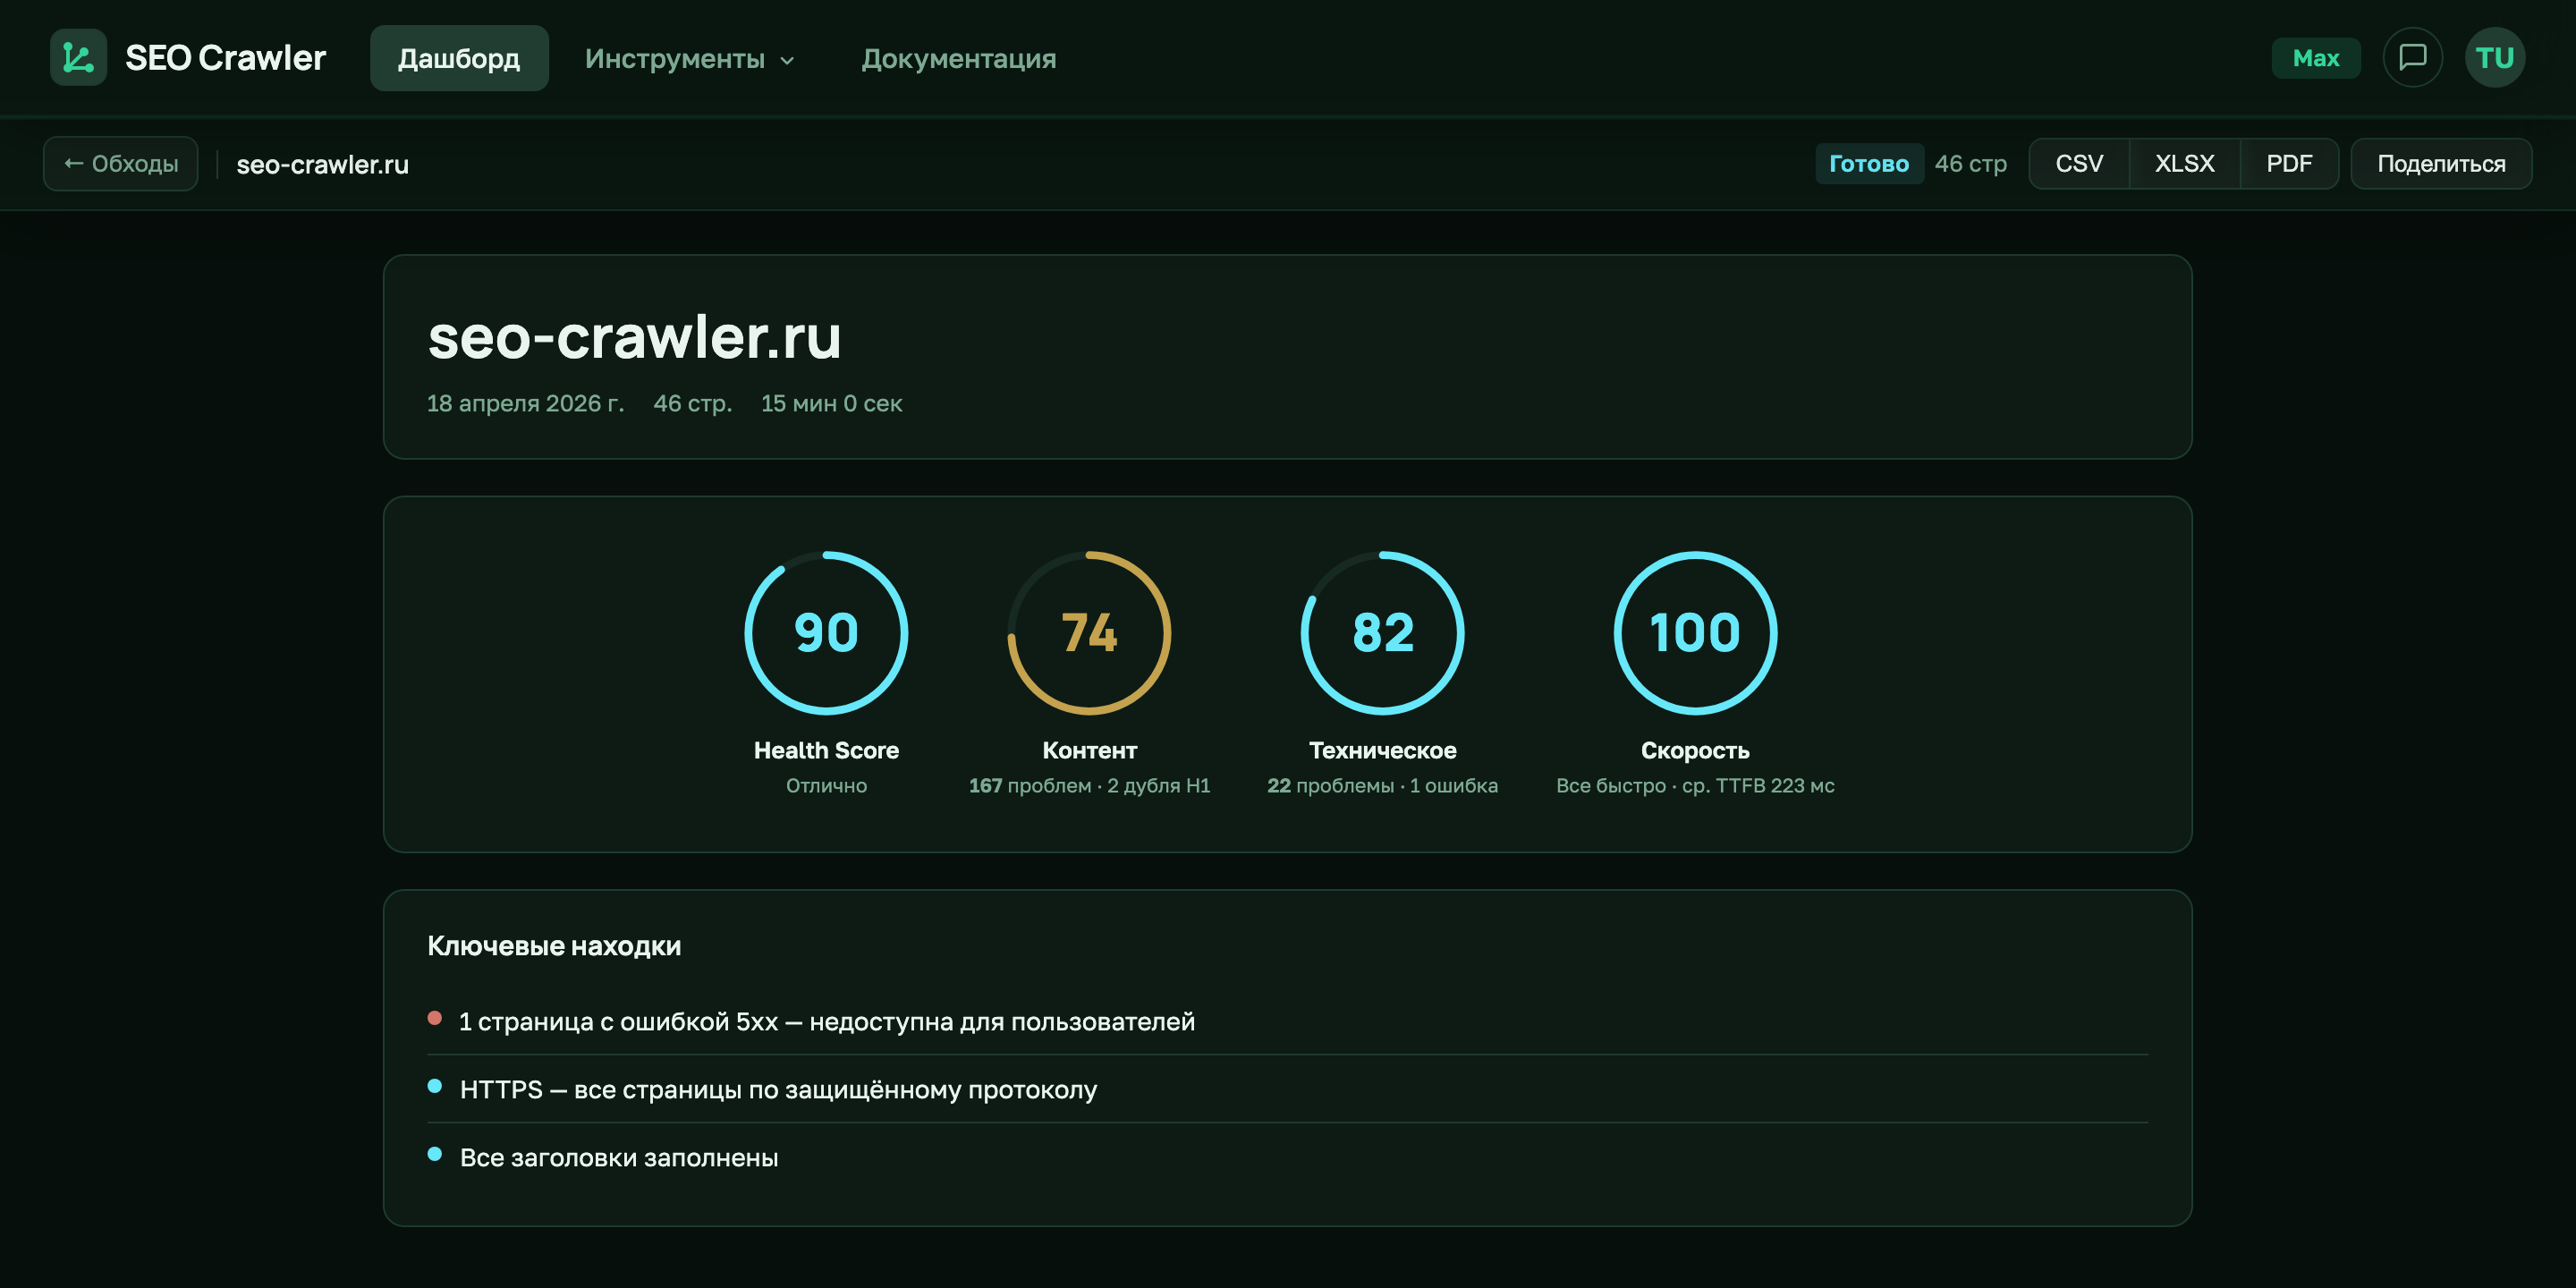Click the SEO Crawler brand name
This screenshot has height=1288, width=2576.
click(x=225, y=58)
